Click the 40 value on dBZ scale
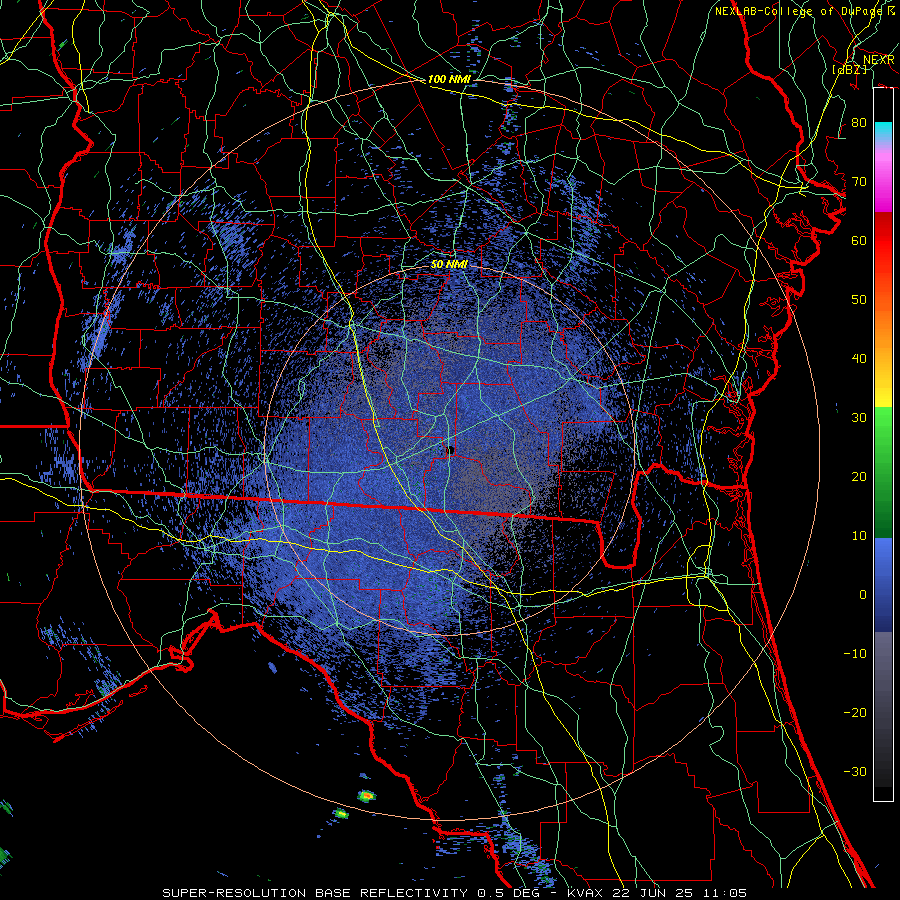The height and width of the screenshot is (900, 900). (x=859, y=359)
